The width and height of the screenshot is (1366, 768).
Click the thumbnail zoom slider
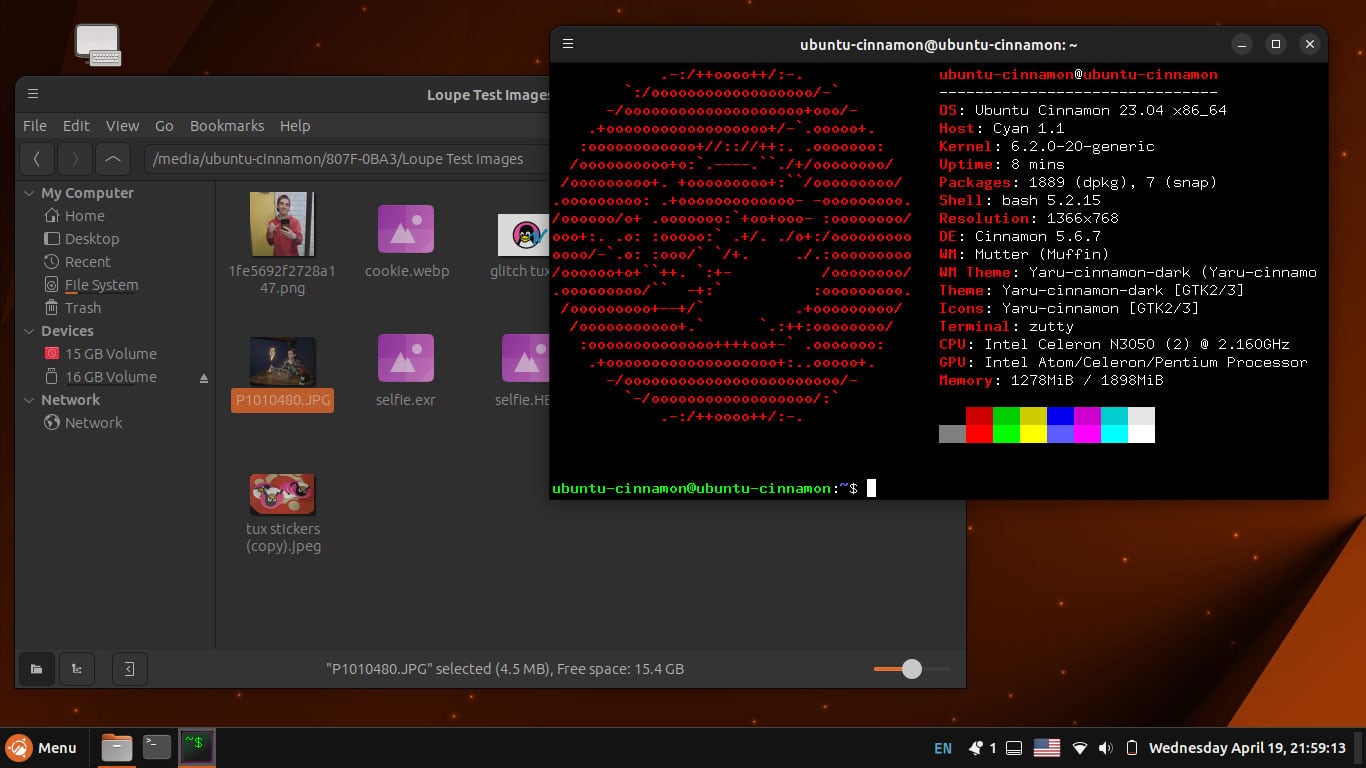911,668
